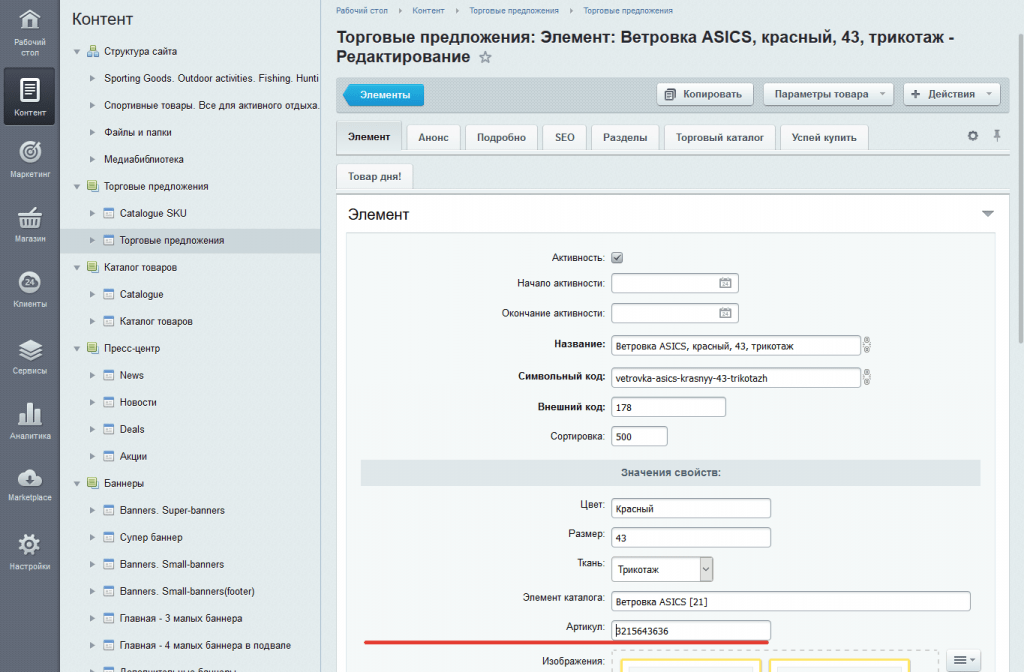Viewport: 1024px width, 672px height.
Task: Focus the Цвет input field
Action: [x=691, y=508]
